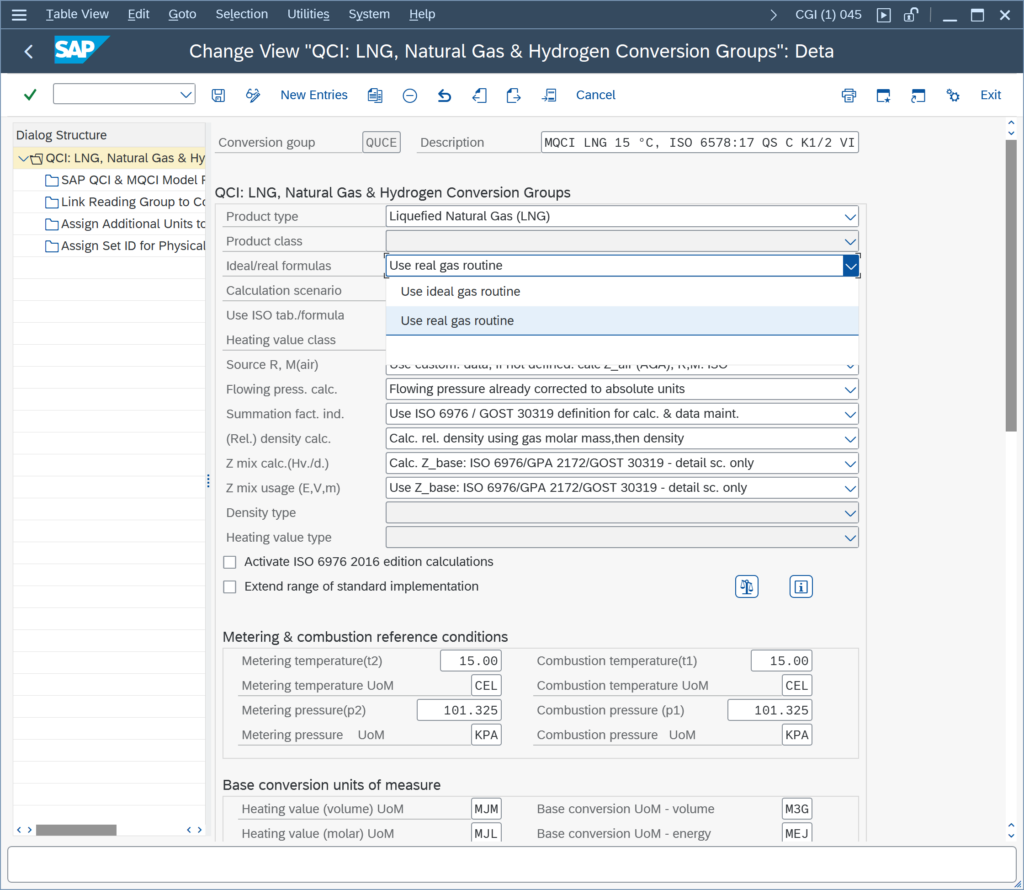Open the Selection menu
The image size is (1024, 890).
pos(242,14)
